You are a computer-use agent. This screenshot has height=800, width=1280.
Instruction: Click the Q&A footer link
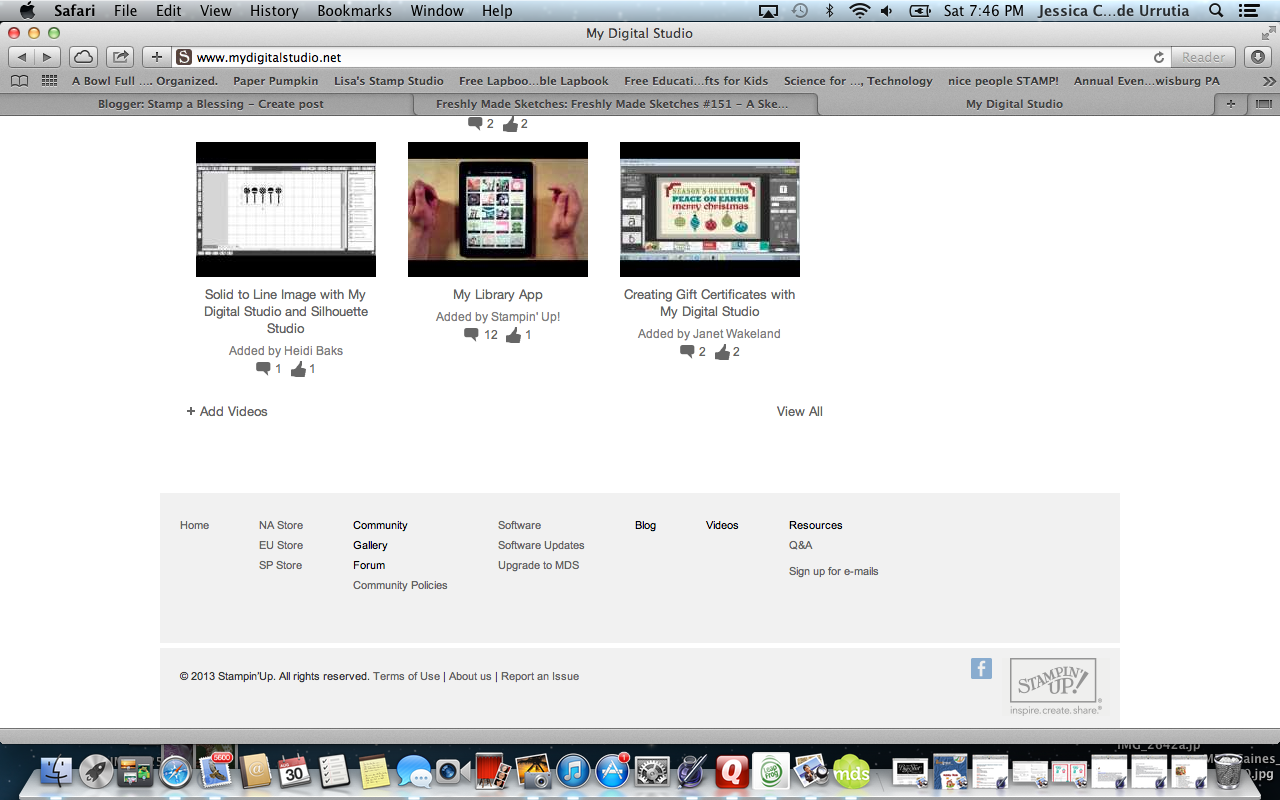(801, 545)
